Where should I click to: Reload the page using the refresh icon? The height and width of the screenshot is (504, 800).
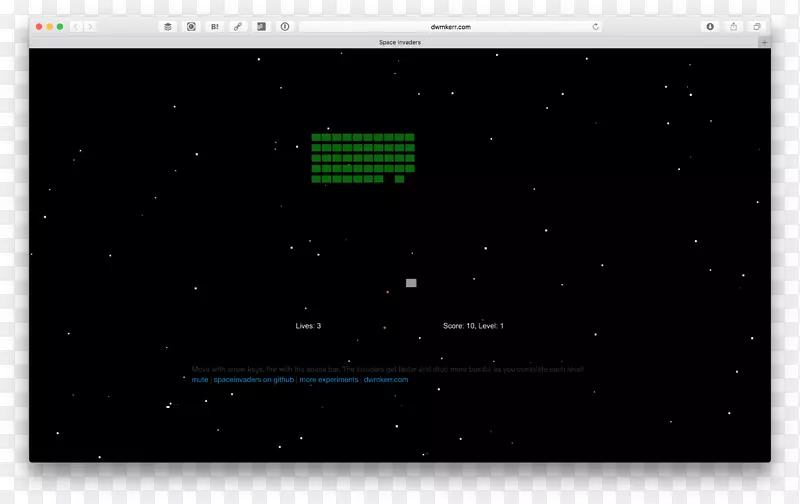pos(596,27)
